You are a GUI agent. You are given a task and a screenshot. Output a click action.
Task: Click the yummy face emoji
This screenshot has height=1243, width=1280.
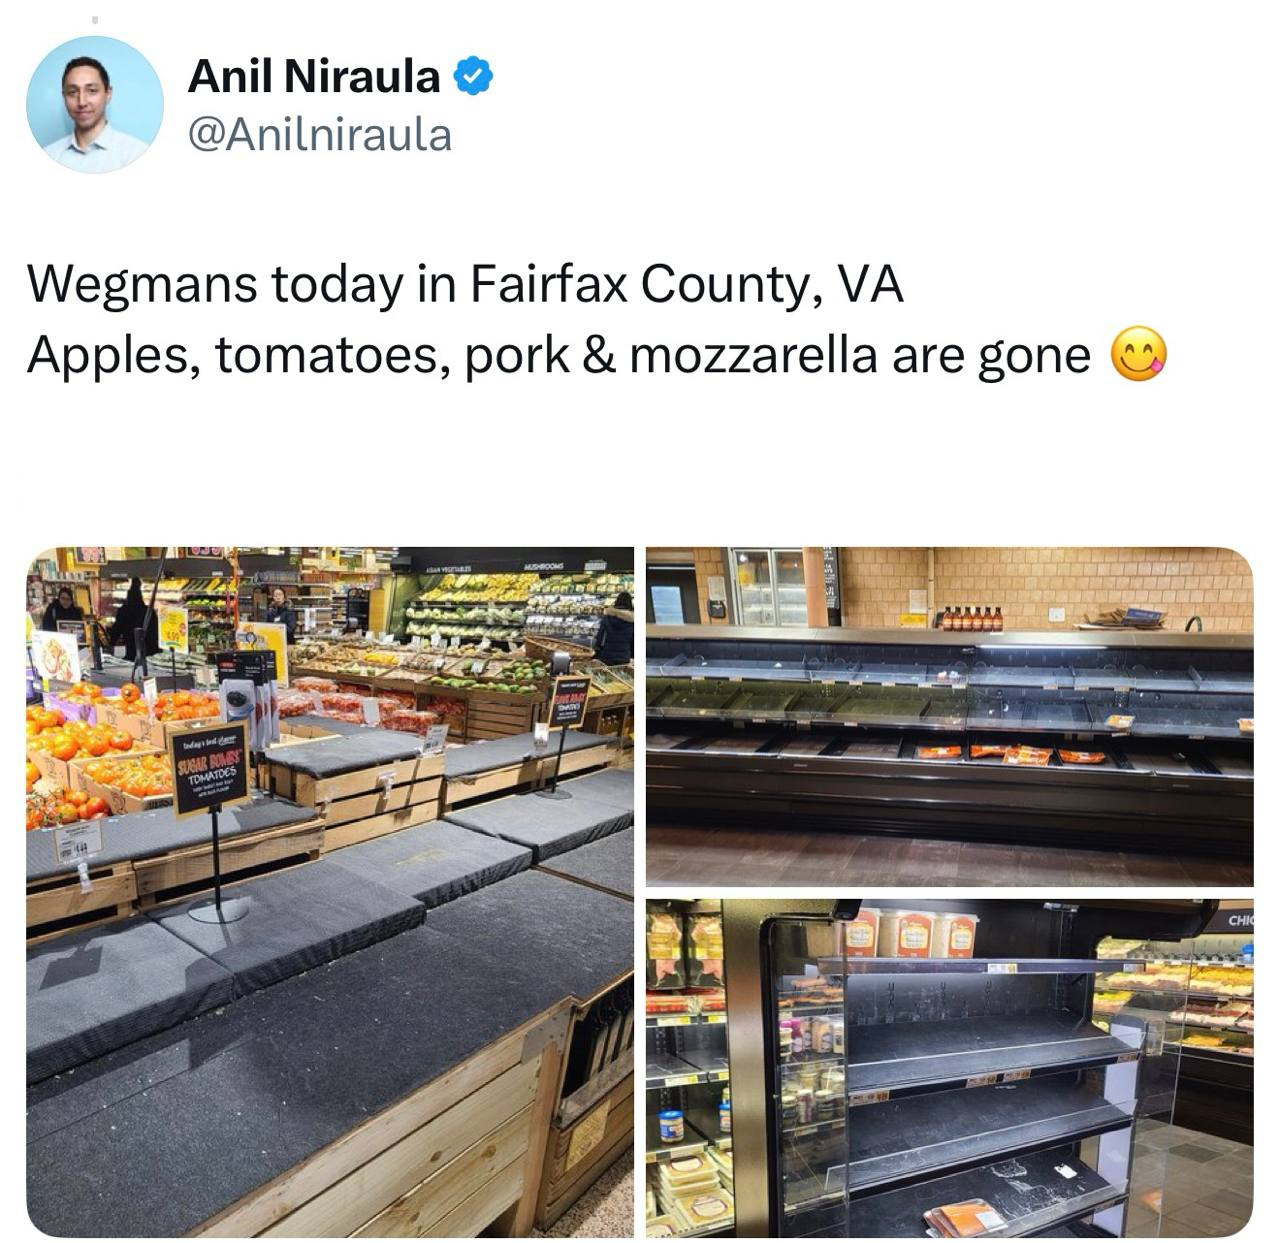(x=1139, y=355)
